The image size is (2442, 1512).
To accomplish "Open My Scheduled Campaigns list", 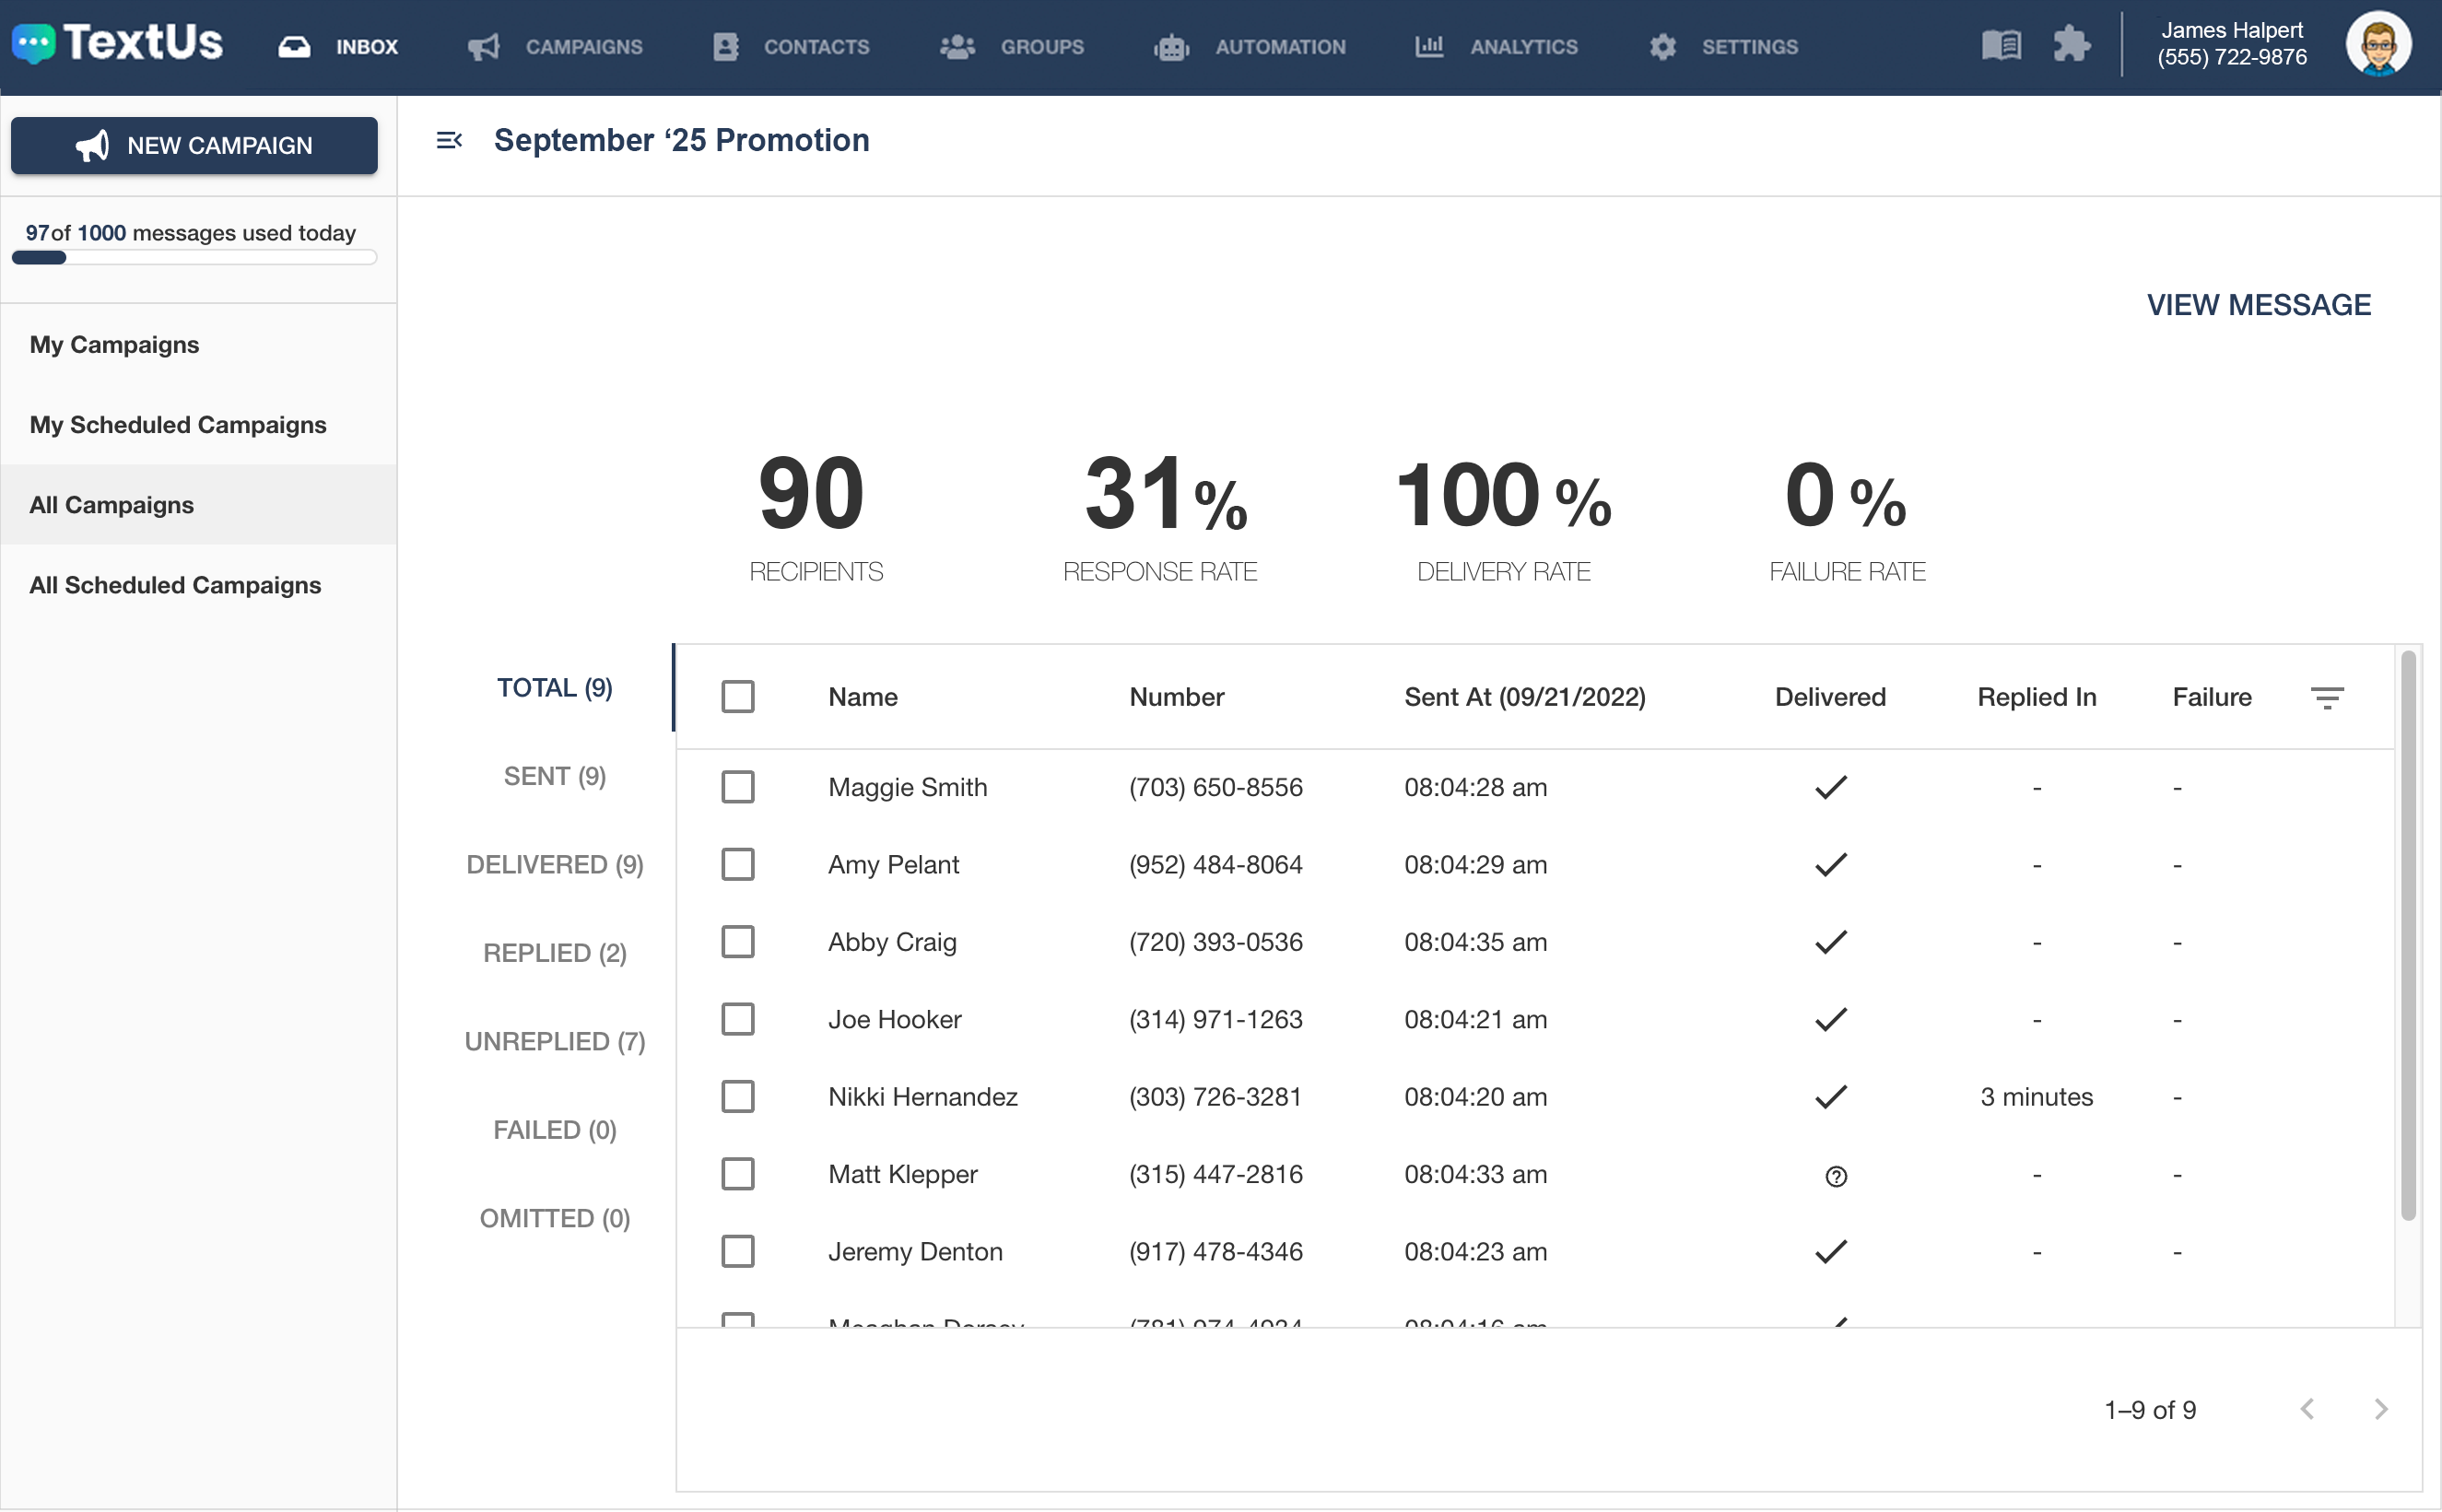I will coord(178,425).
